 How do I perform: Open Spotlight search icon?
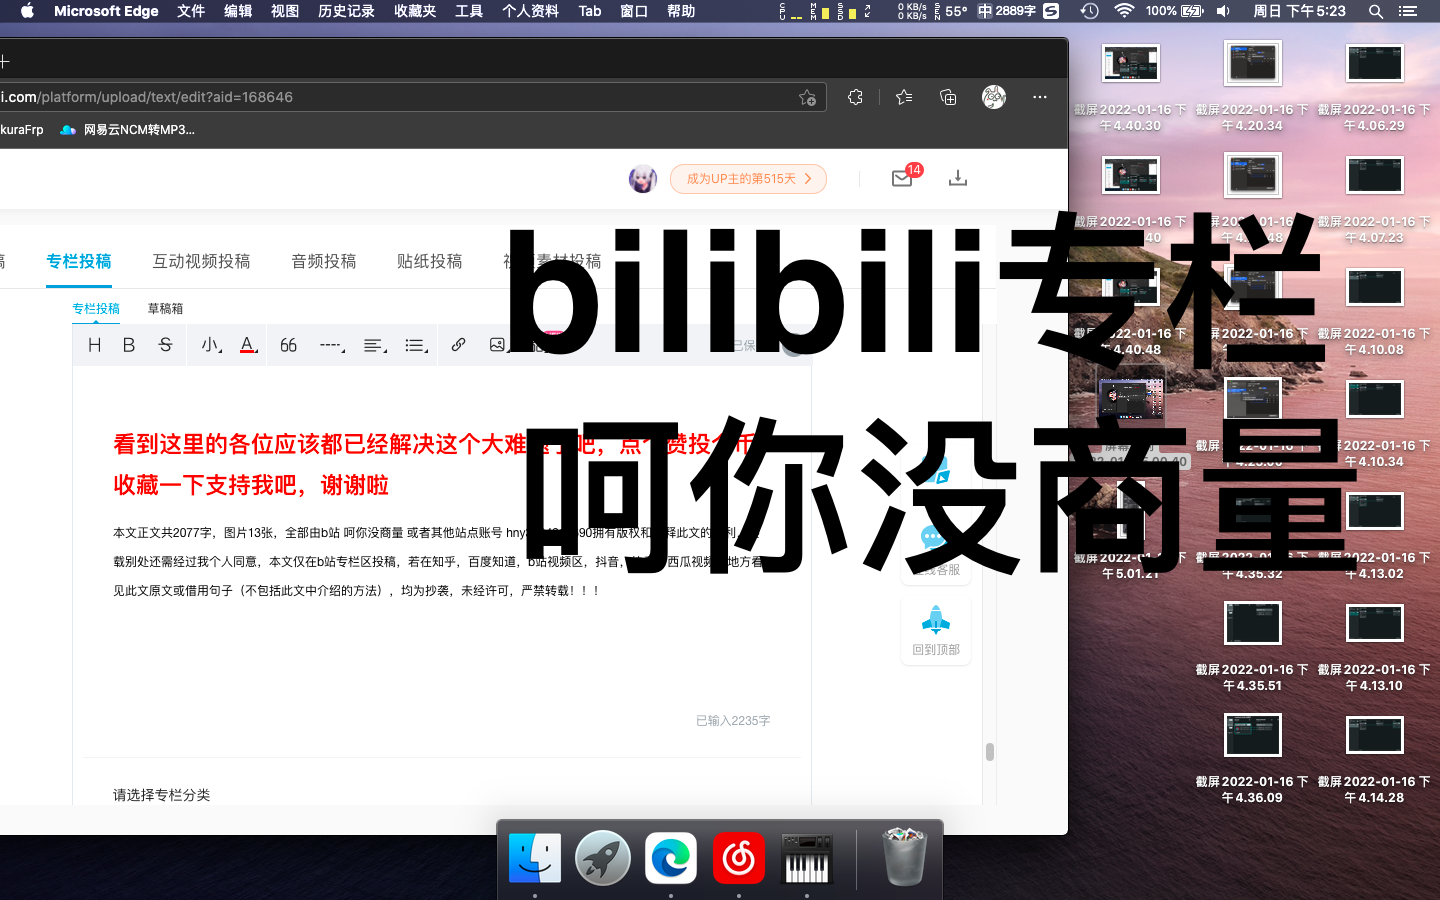pos(1376,11)
